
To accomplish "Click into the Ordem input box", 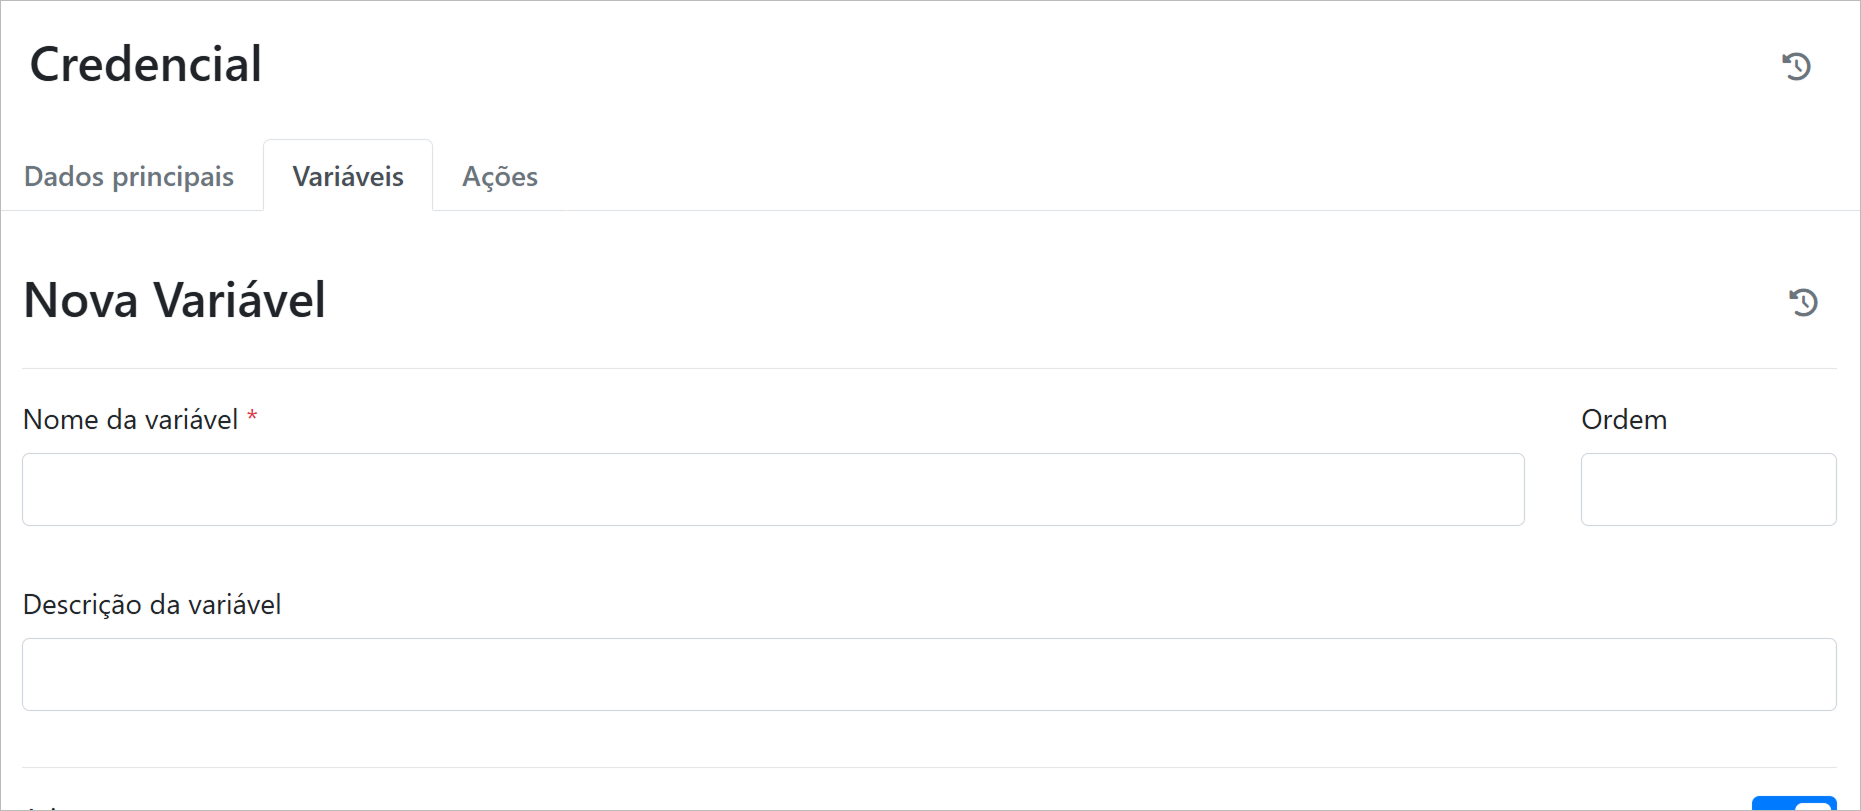I will click(x=1707, y=490).
